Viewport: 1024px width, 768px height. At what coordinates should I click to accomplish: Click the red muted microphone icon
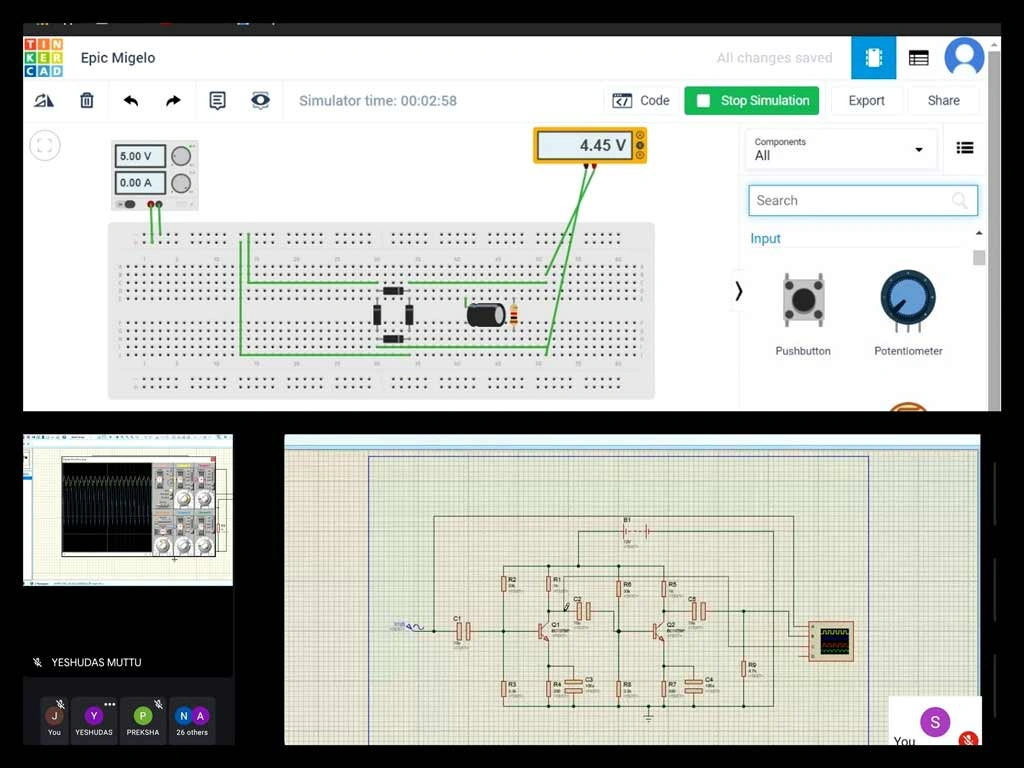click(x=968, y=739)
